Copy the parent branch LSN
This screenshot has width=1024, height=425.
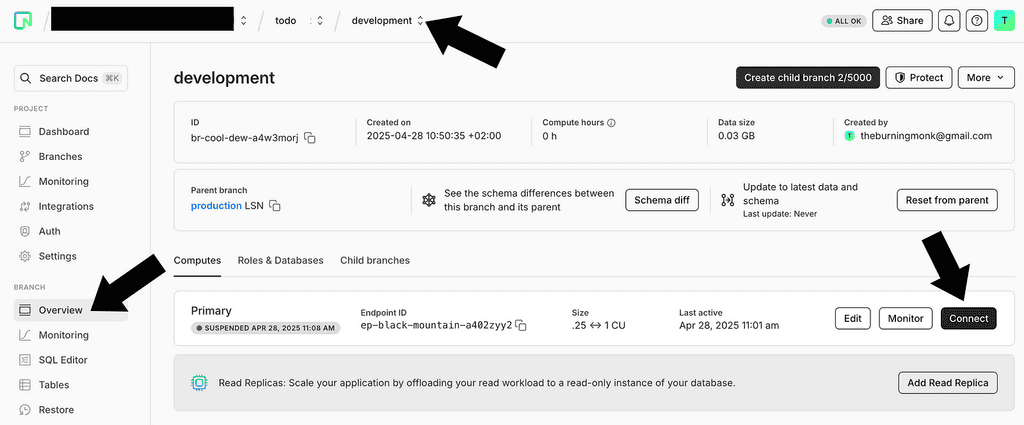(275, 206)
